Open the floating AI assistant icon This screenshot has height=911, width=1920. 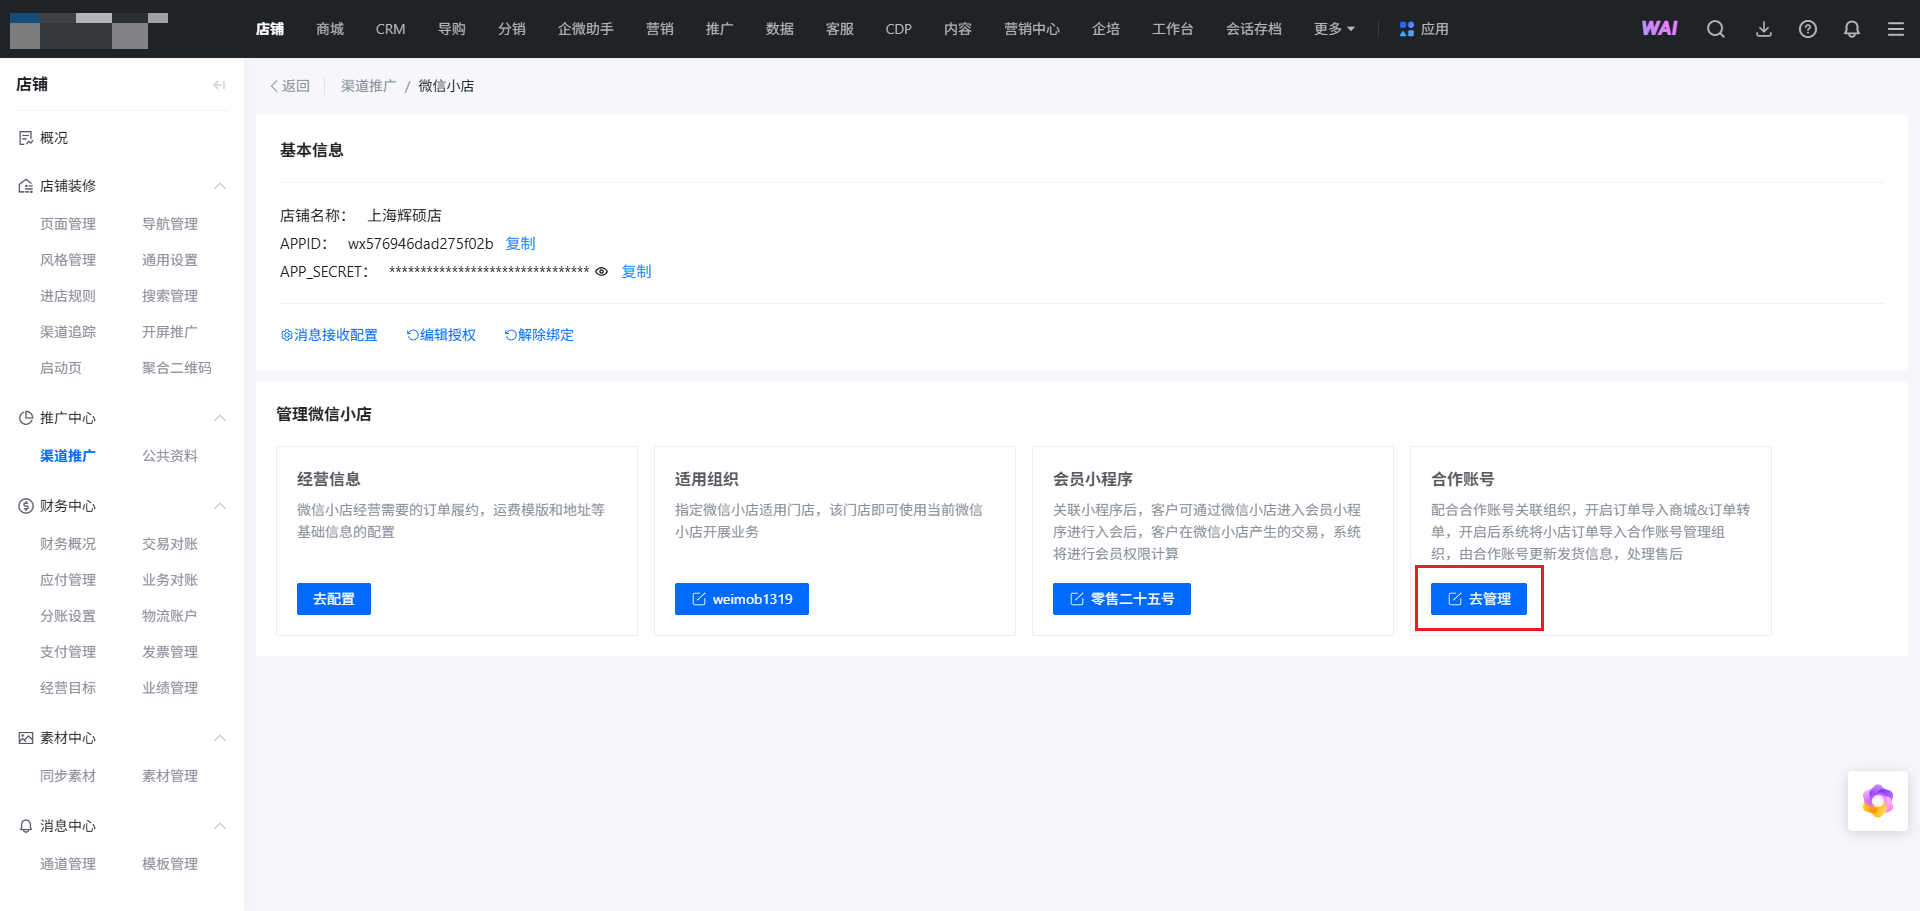pos(1877,801)
